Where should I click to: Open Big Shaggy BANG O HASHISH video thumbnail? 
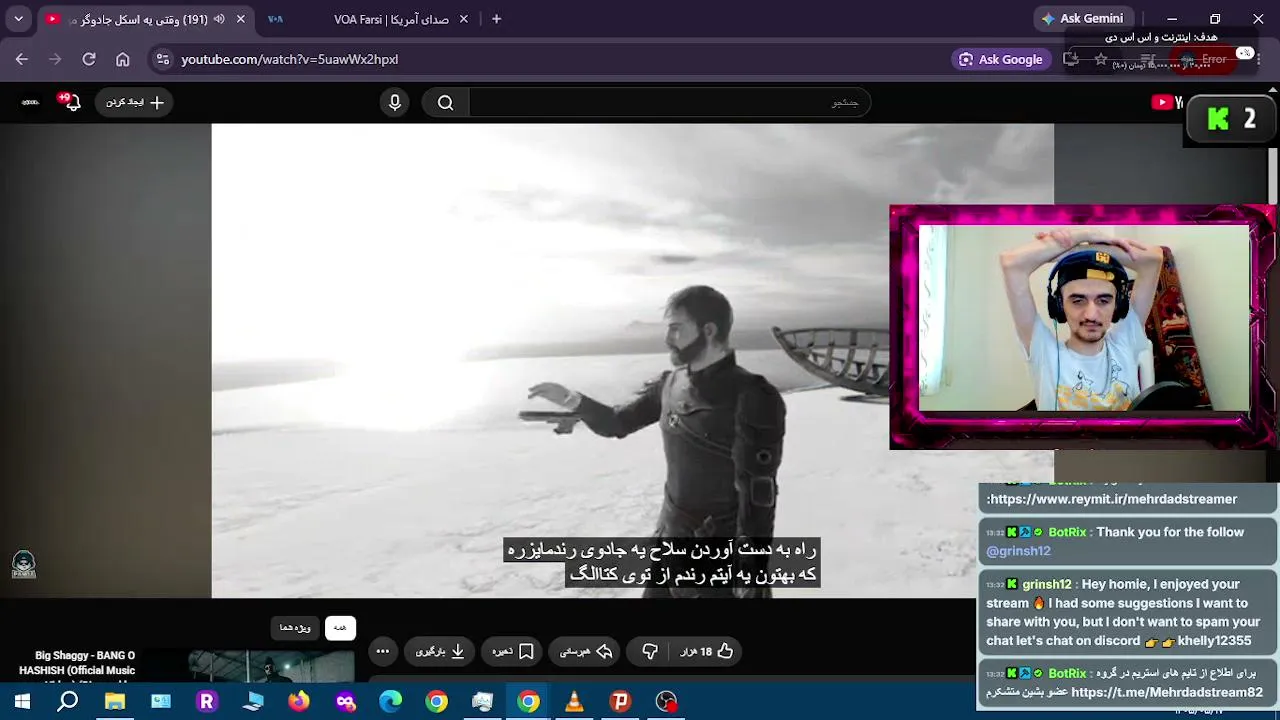click(x=271, y=666)
